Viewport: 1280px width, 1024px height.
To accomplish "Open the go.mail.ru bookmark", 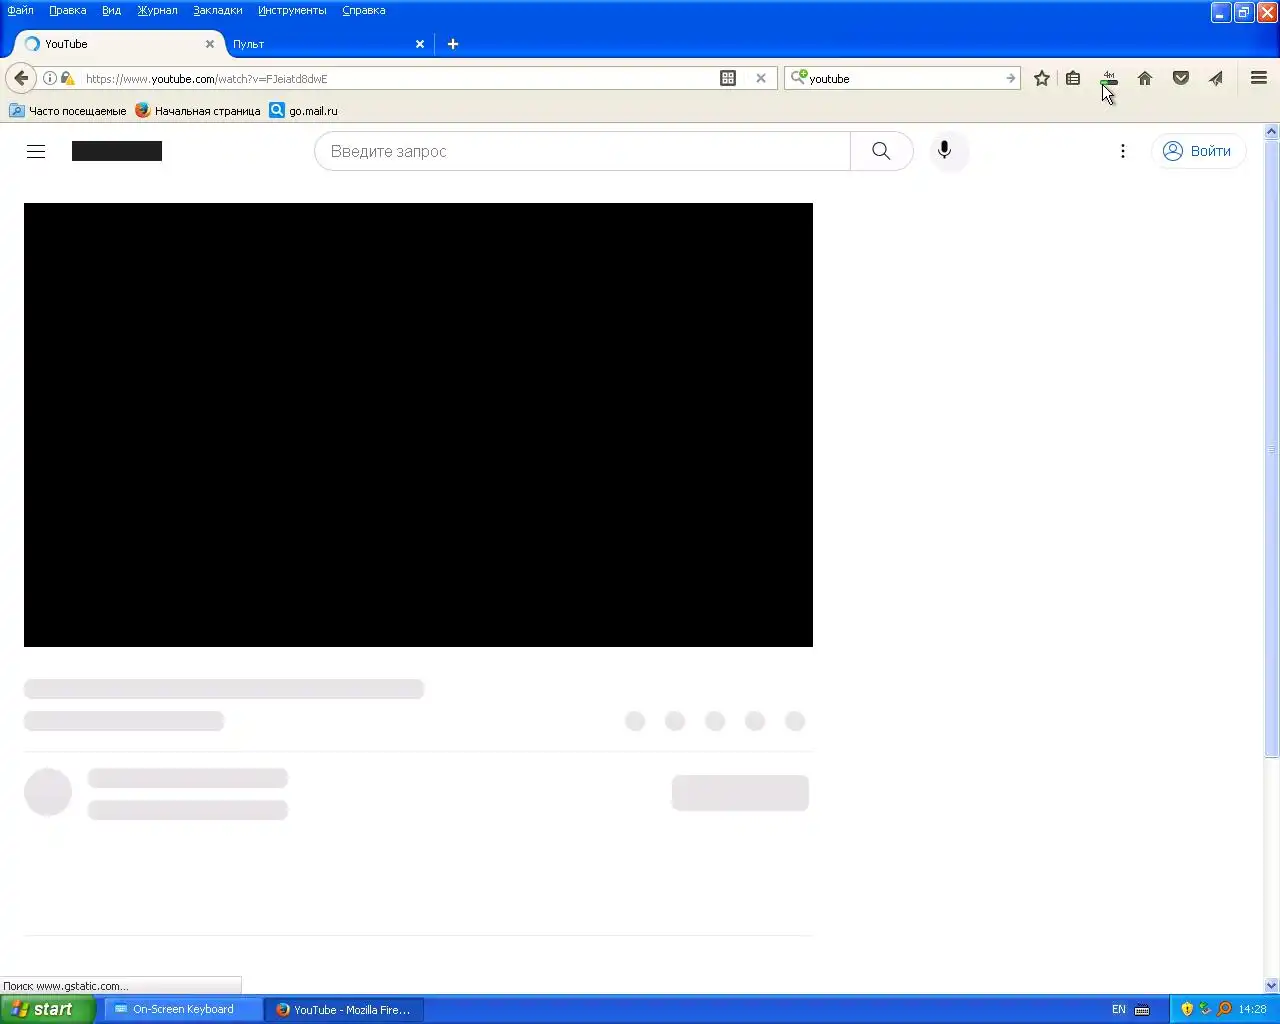I will click(x=304, y=111).
